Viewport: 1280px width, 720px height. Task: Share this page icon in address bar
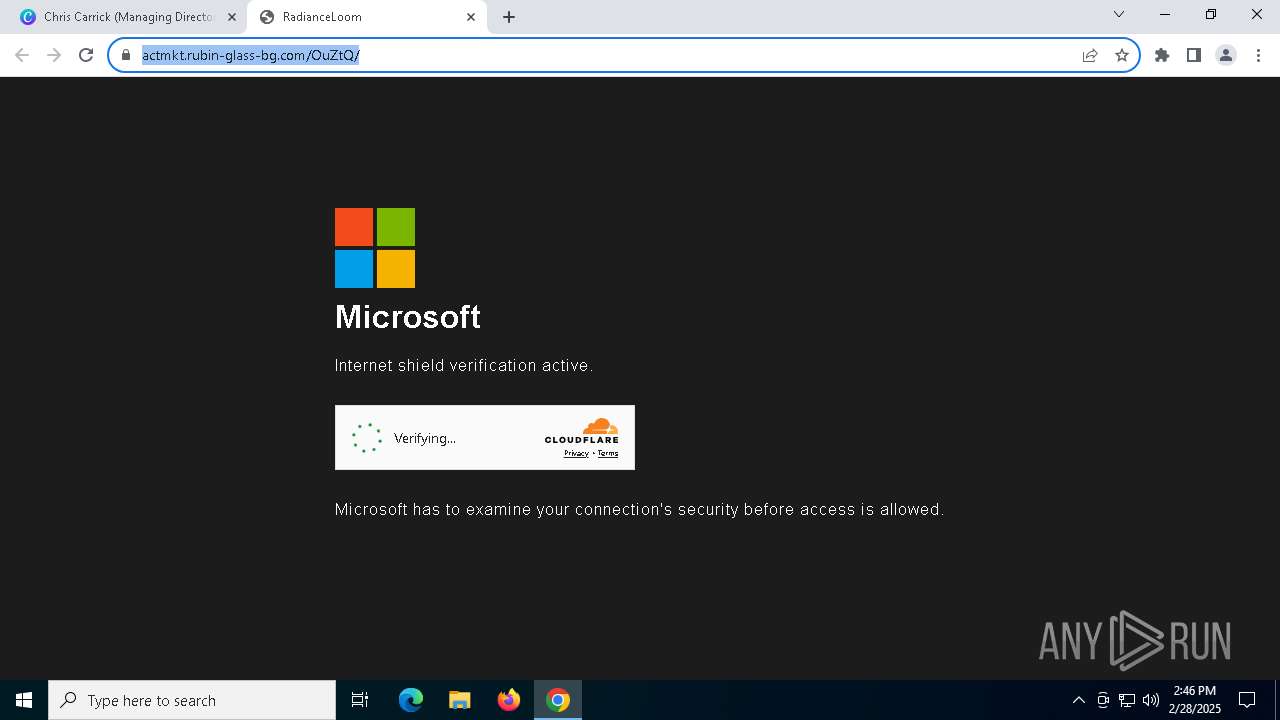(1090, 55)
